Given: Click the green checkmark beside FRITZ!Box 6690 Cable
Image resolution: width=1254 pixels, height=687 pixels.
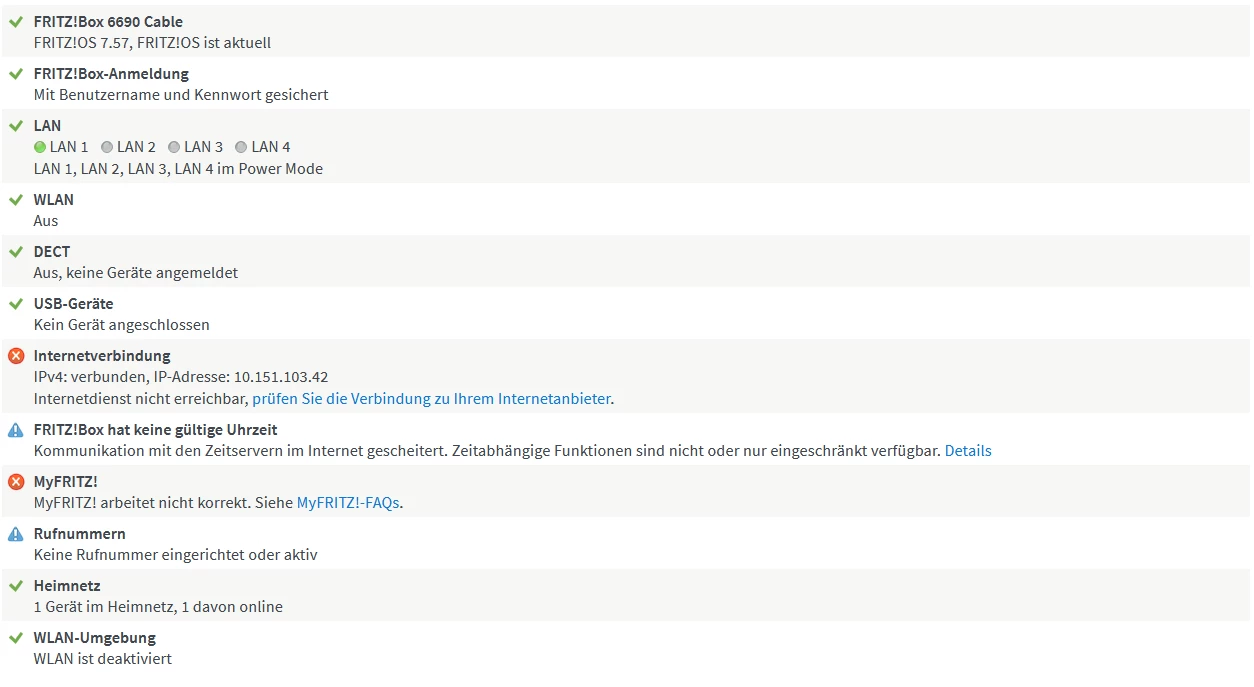Looking at the screenshot, I should pos(15,21).
